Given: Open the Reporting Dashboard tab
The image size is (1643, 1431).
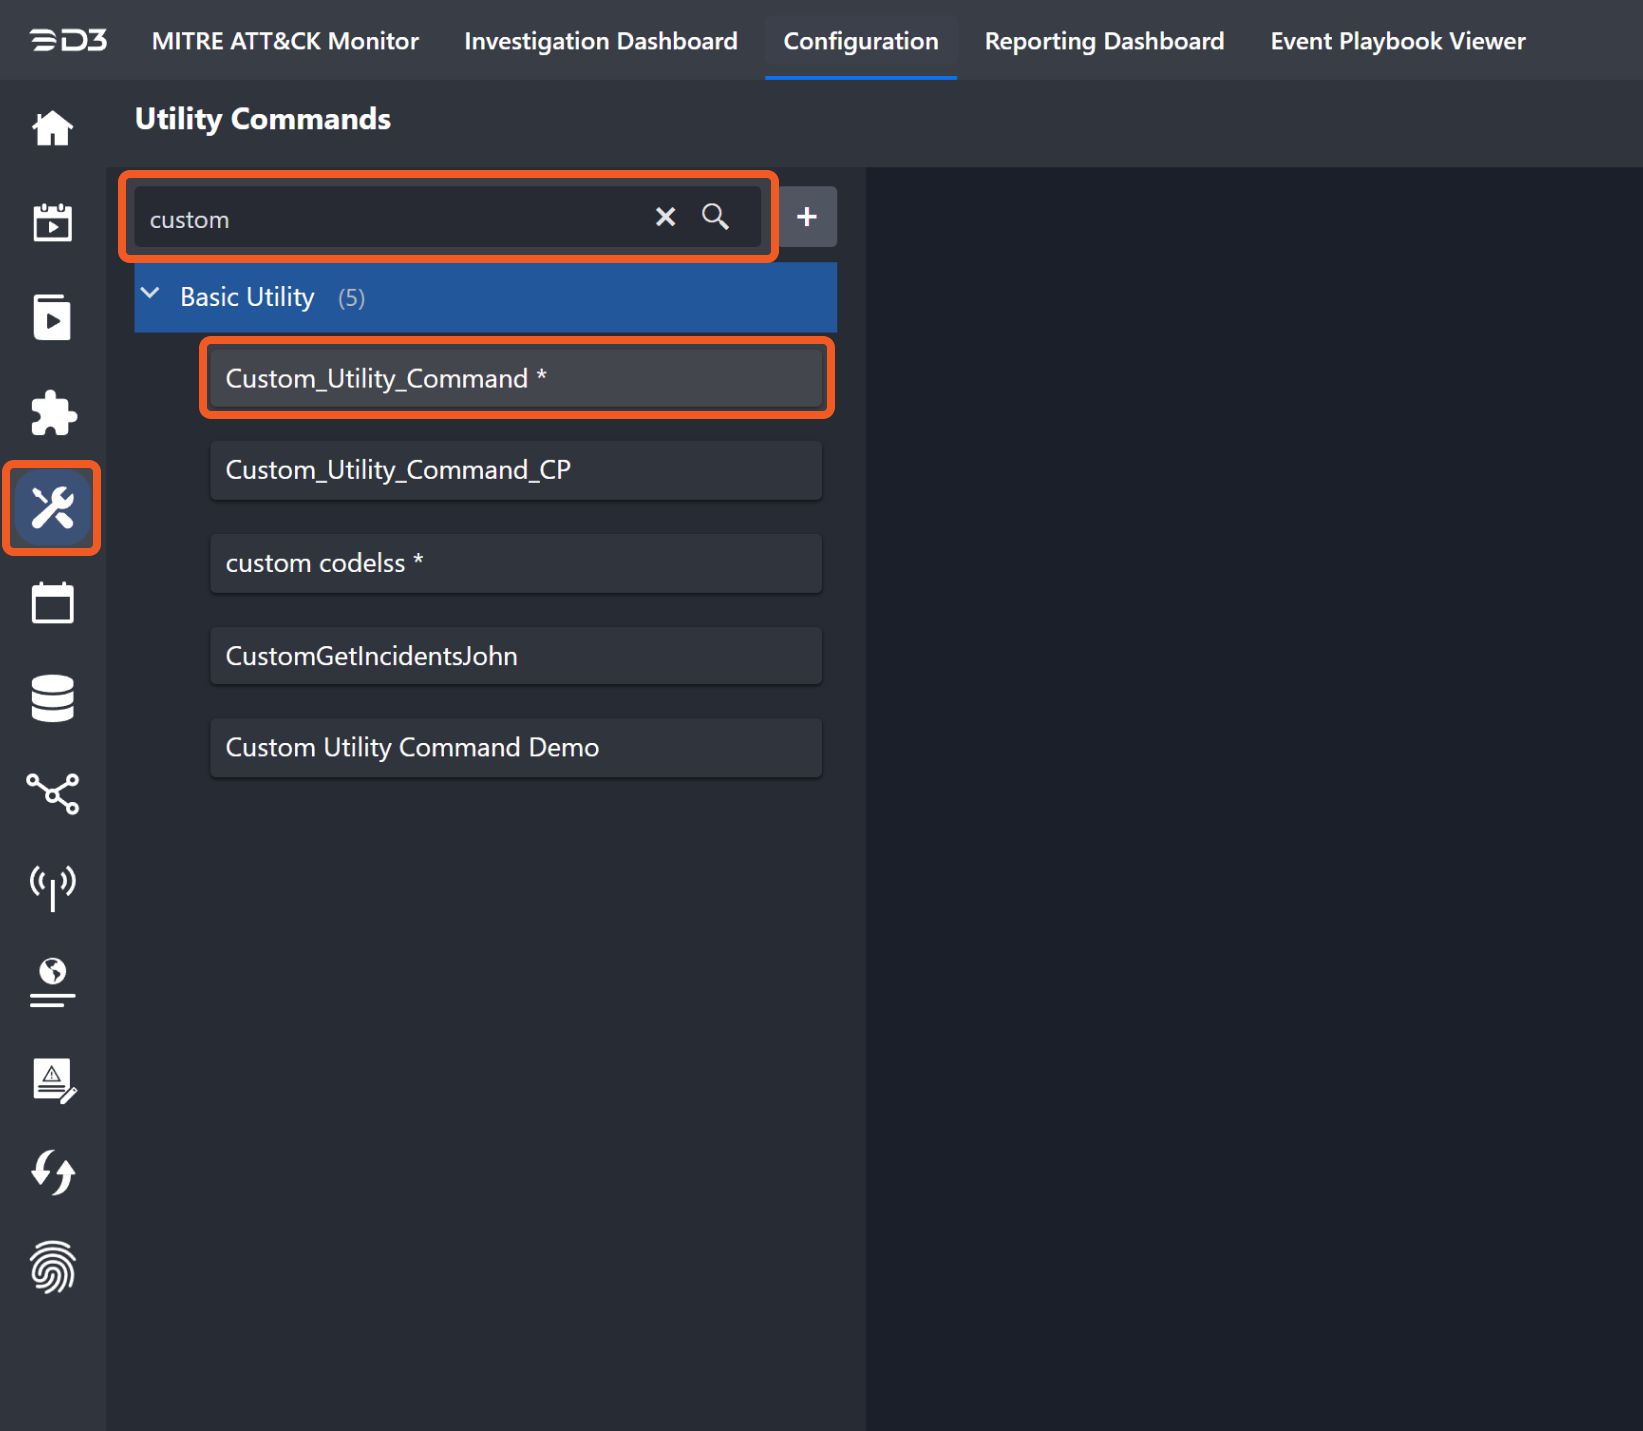Looking at the screenshot, I should point(1104,41).
